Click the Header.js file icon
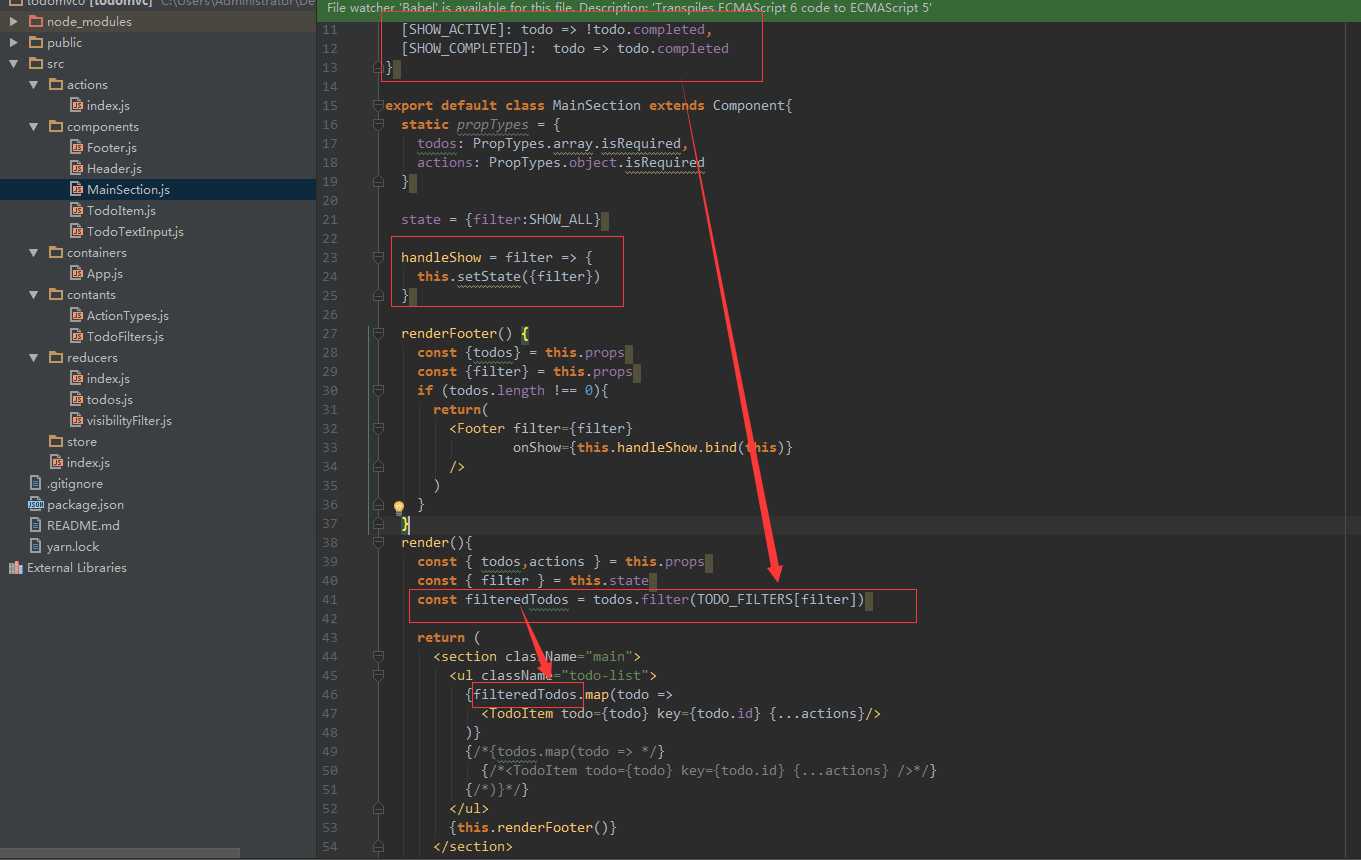 coord(77,168)
